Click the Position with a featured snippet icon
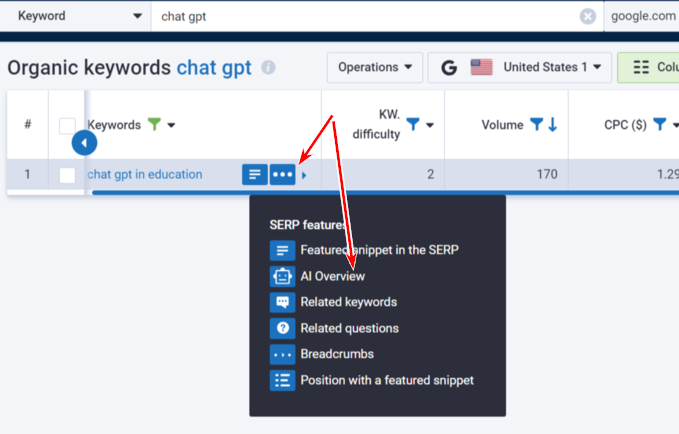This screenshot has width=679, height=434. click(x=282, y=380)
